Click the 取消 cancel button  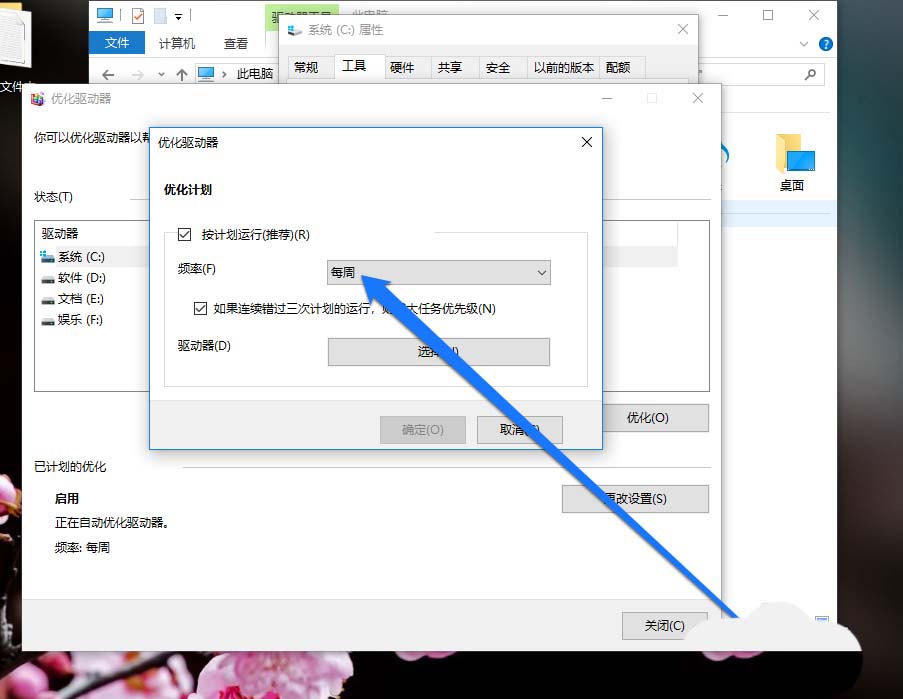pyautogui.click(x=518, y=430)
